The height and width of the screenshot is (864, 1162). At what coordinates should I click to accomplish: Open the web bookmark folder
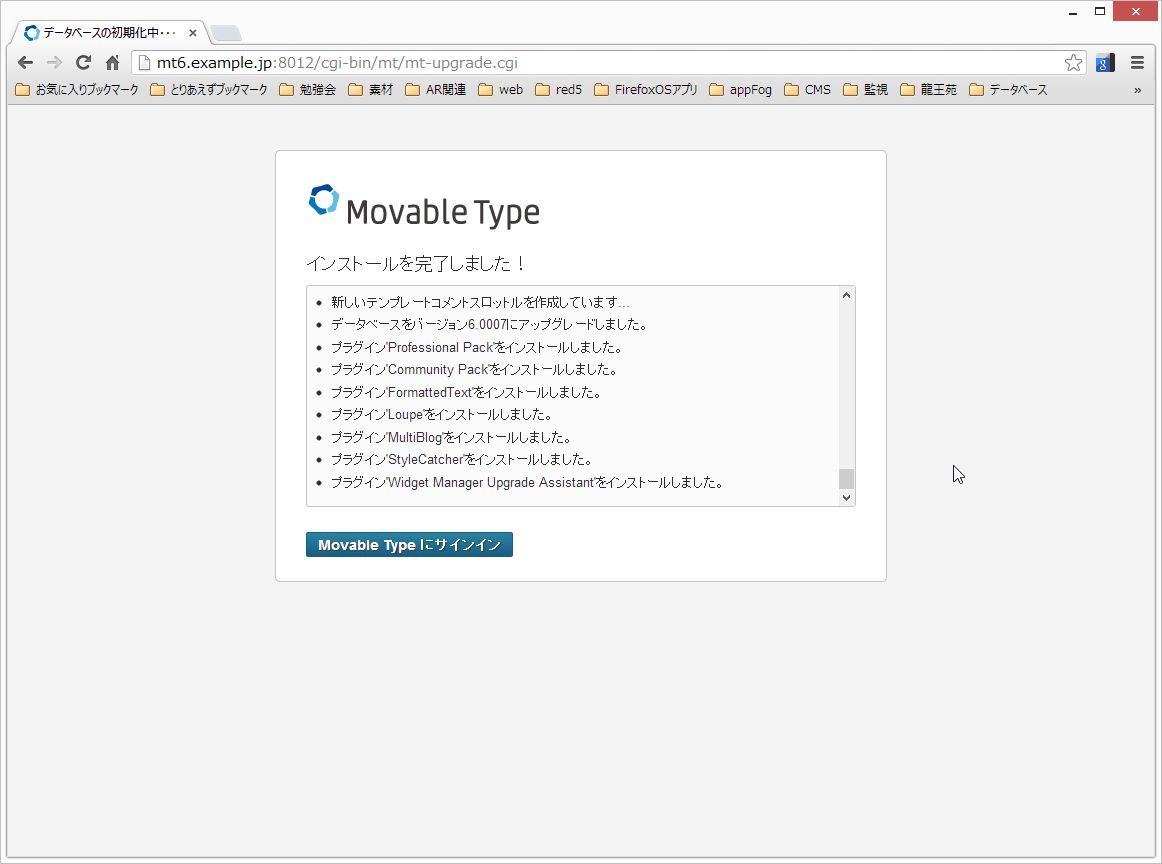click(x=501, y=90)
